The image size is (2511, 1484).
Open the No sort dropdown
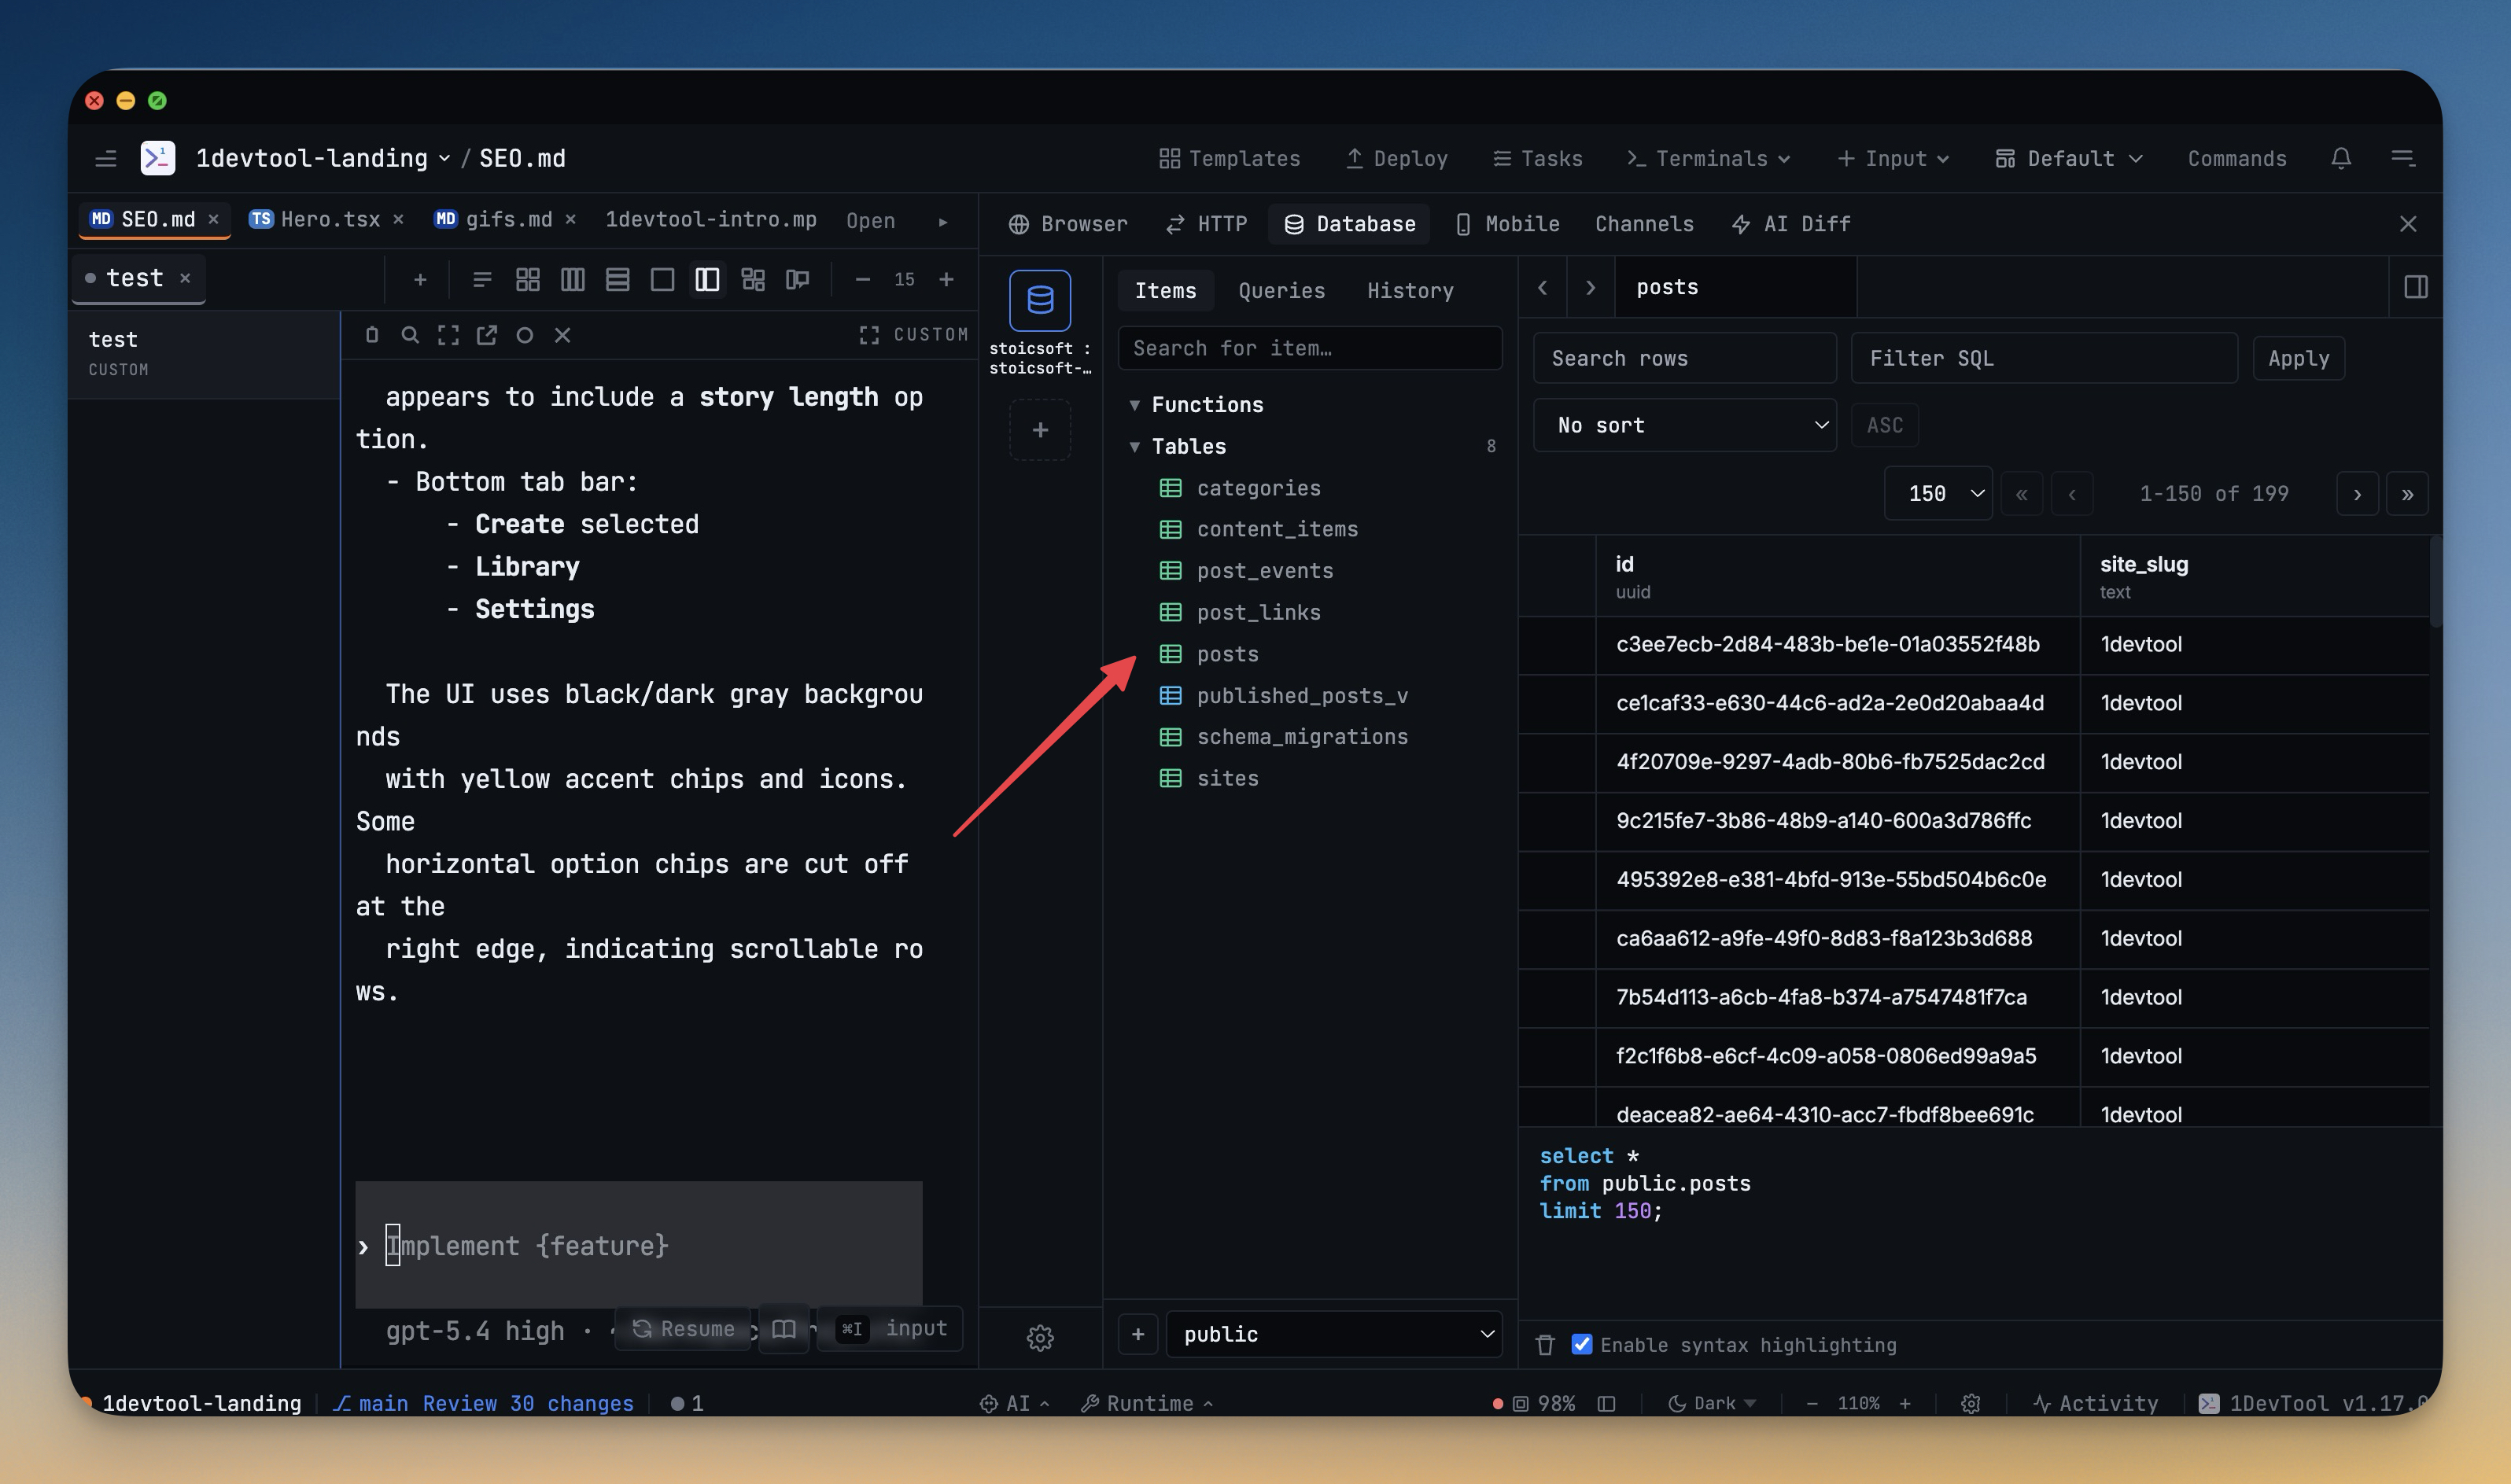[1684, 425]
